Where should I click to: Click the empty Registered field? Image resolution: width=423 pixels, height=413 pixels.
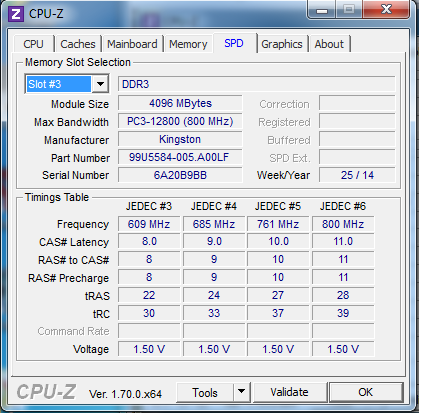pos(357,121)
